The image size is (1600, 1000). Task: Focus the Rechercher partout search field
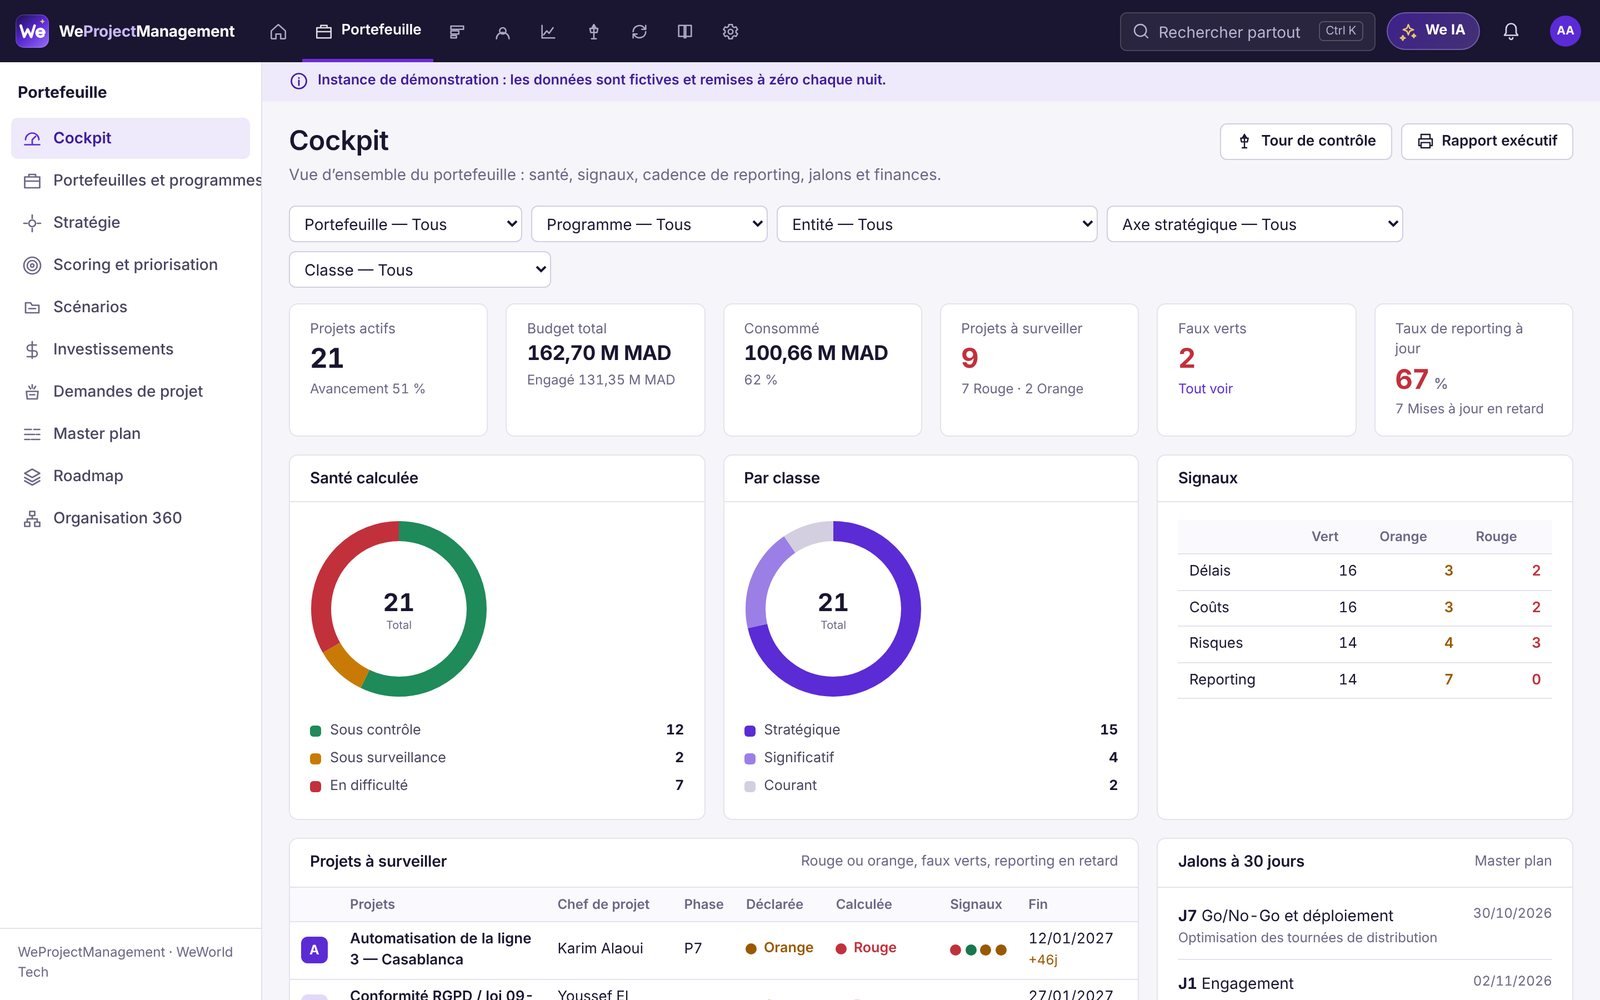tap(1247, 31)
